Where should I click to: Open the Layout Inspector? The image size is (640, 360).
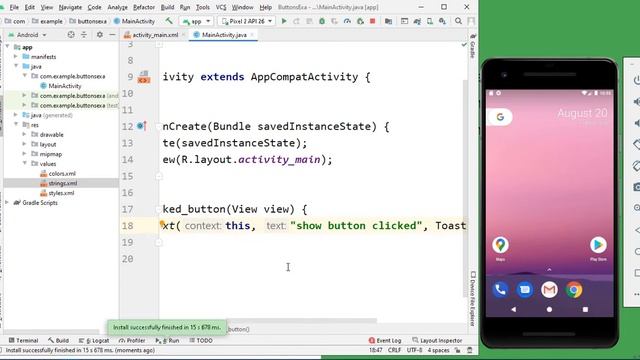(437, 340)
